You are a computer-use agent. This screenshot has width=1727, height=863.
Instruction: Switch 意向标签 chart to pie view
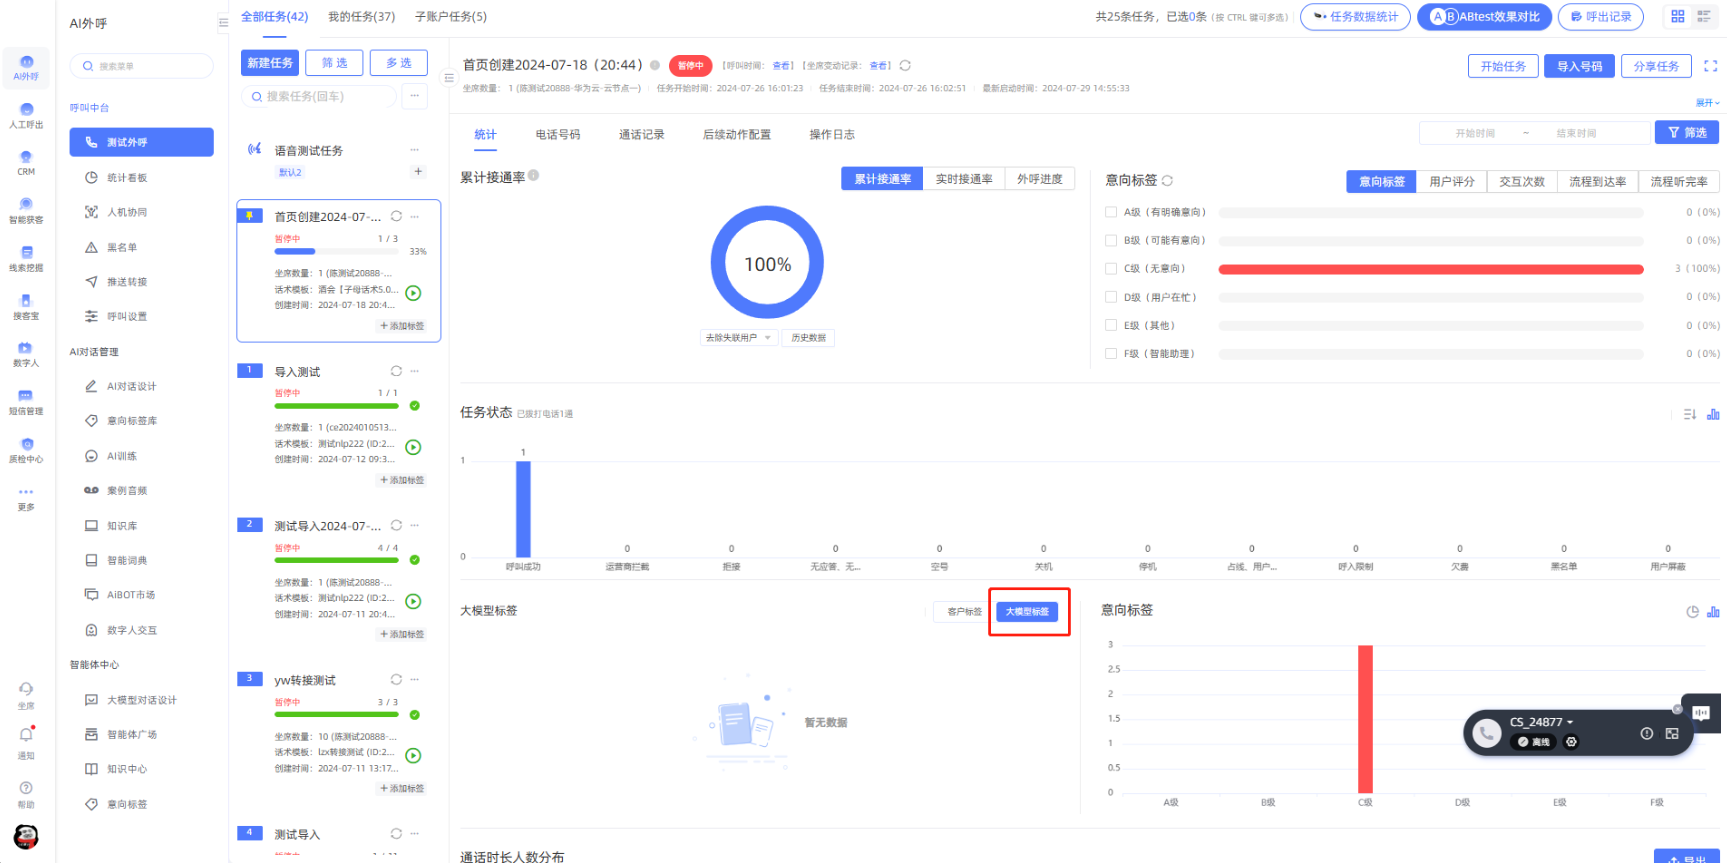[x=1692, y=612]
